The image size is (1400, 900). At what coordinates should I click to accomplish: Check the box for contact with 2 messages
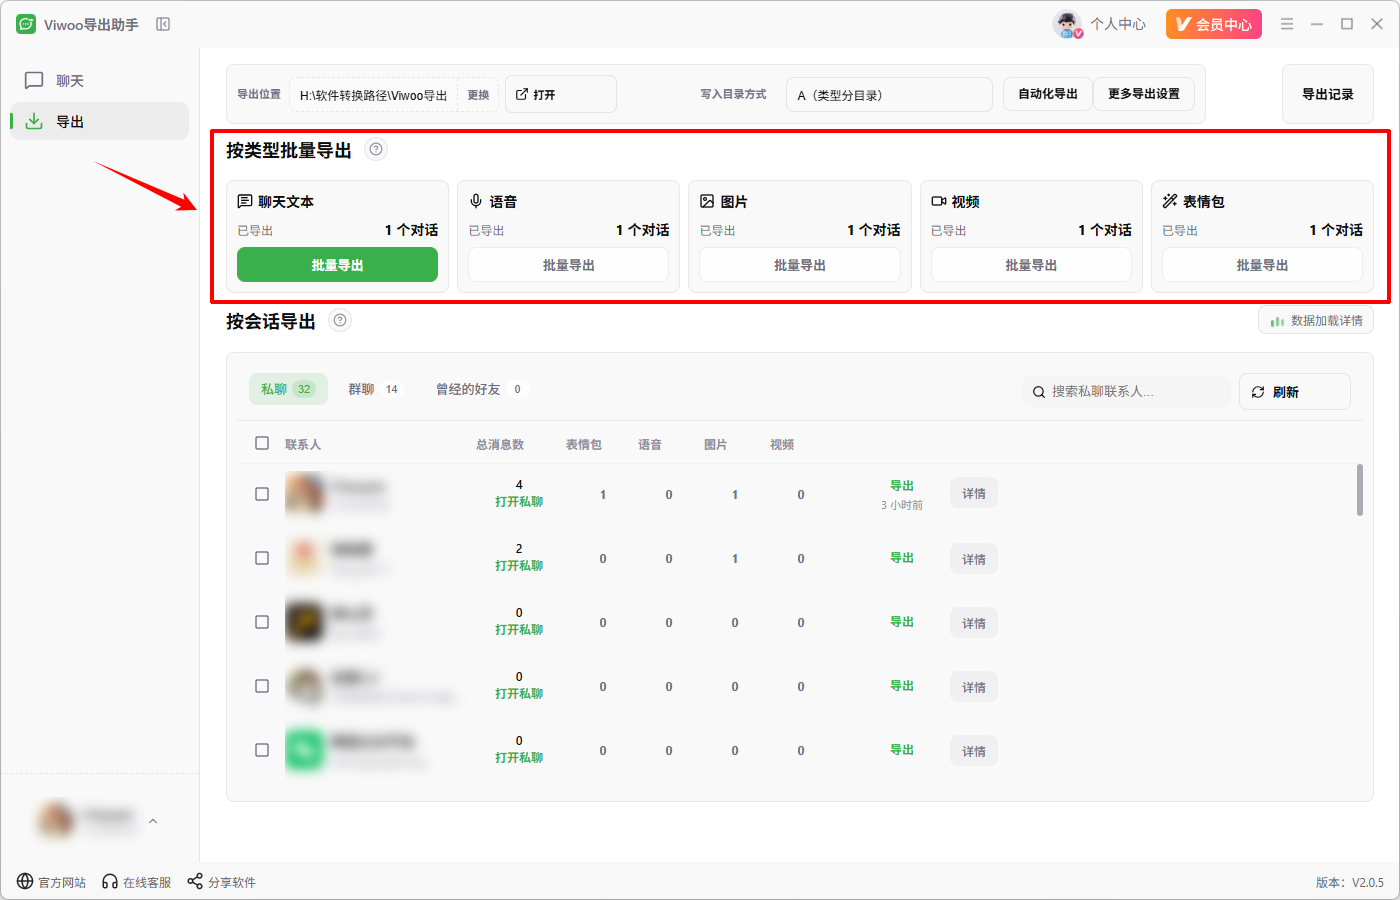point(262,558)
